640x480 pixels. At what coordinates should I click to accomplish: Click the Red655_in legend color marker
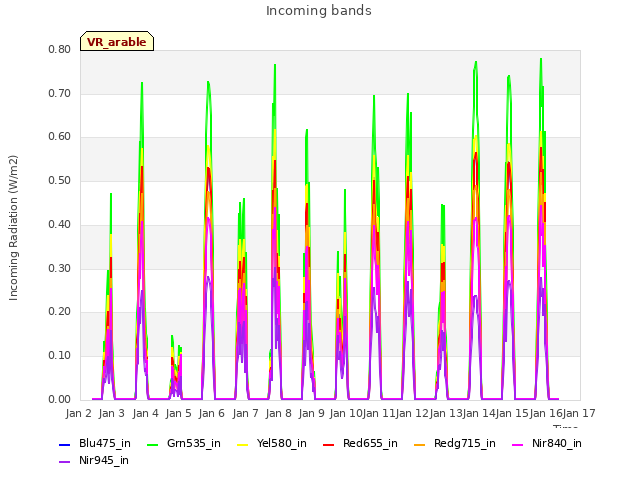pyautogui.click(x=329, y=444)
